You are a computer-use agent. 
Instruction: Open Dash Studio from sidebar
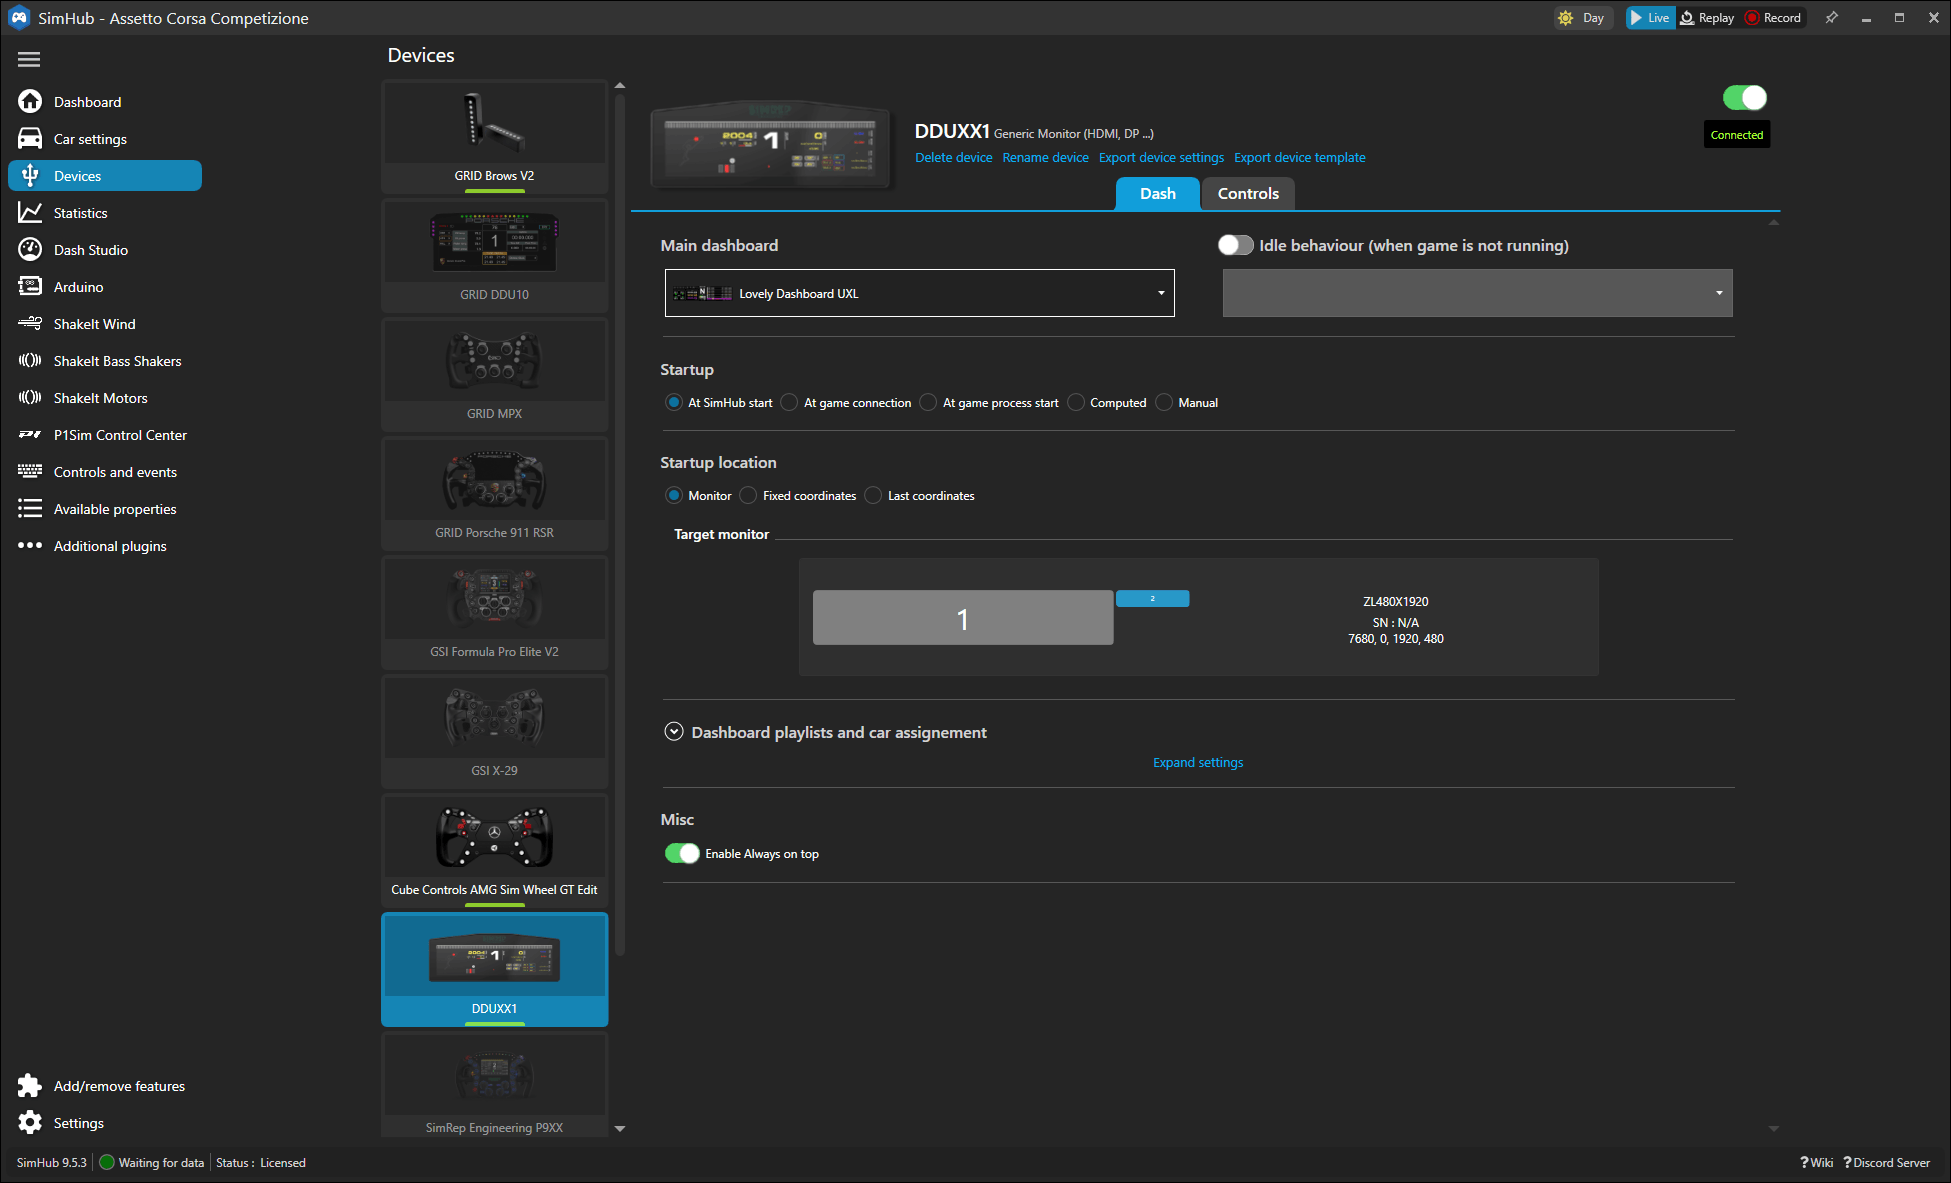[90, 250]
